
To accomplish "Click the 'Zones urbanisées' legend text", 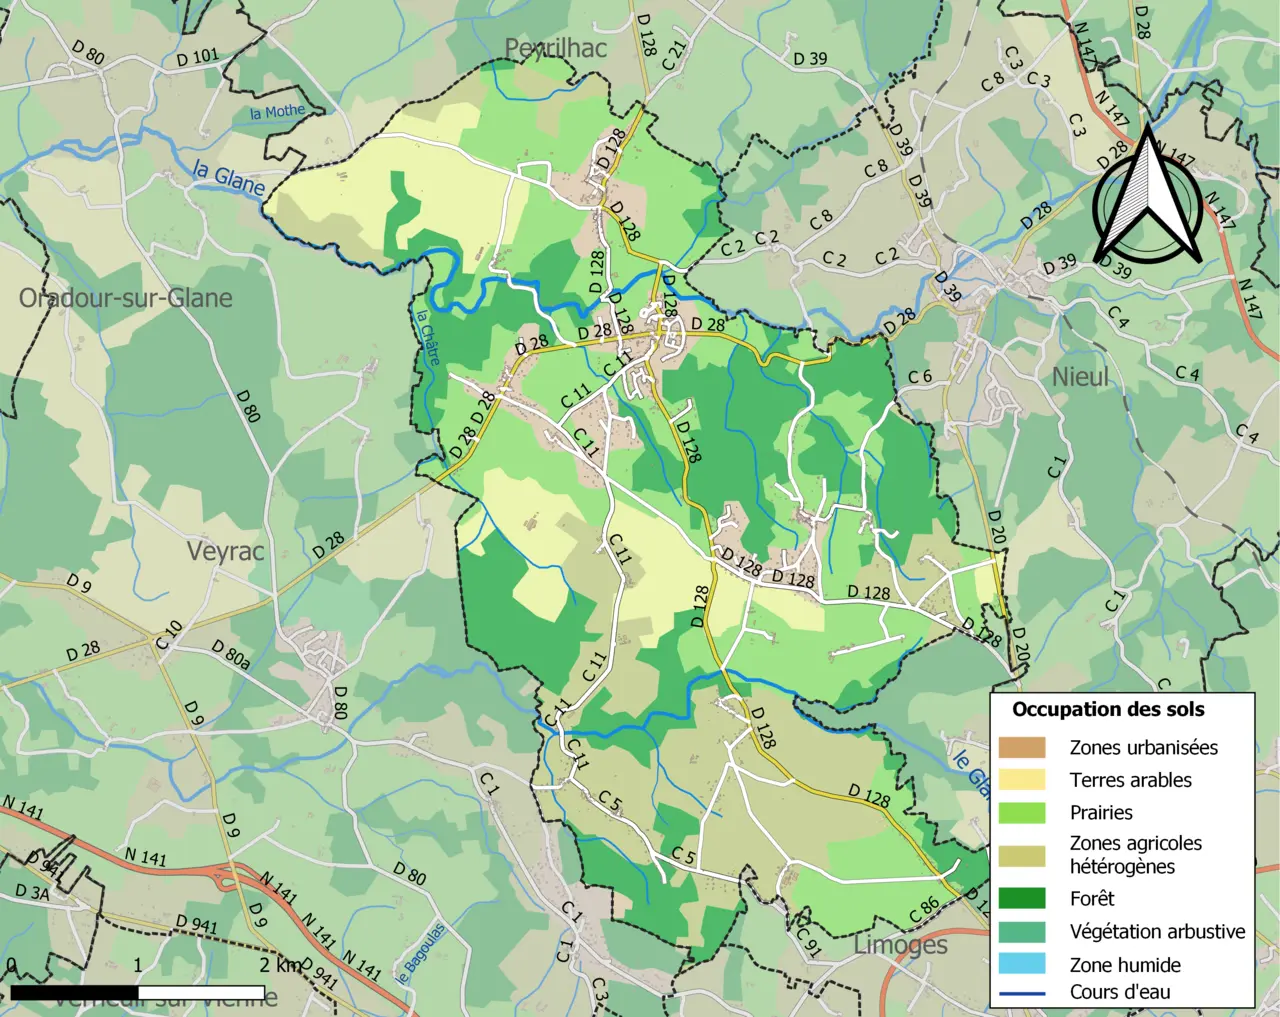I will pos(1144,747).
